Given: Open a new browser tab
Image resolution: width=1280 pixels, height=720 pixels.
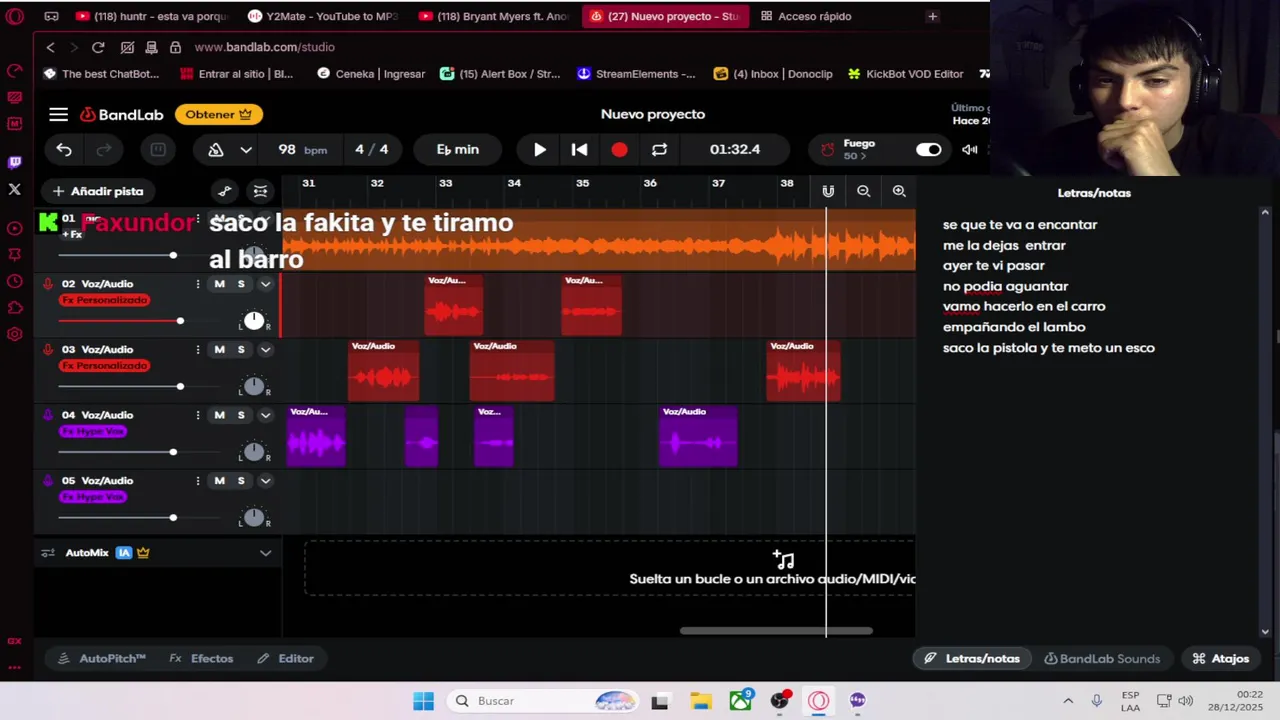Looking at the screenshot, I should click(932, 16).
